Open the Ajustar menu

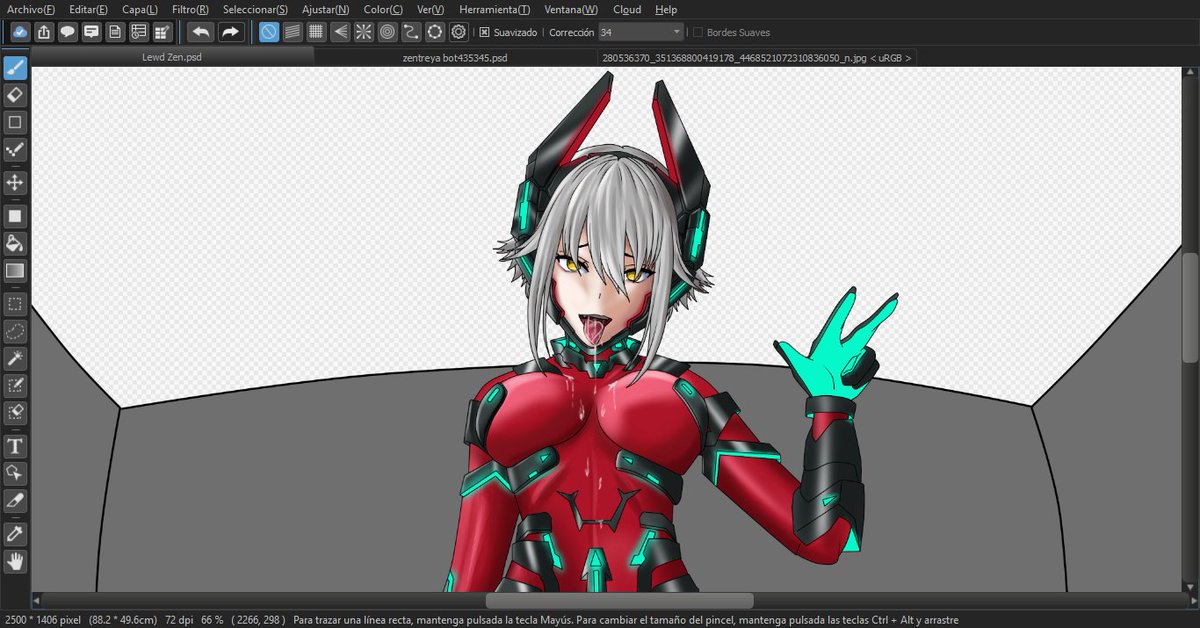click(326, 9)
